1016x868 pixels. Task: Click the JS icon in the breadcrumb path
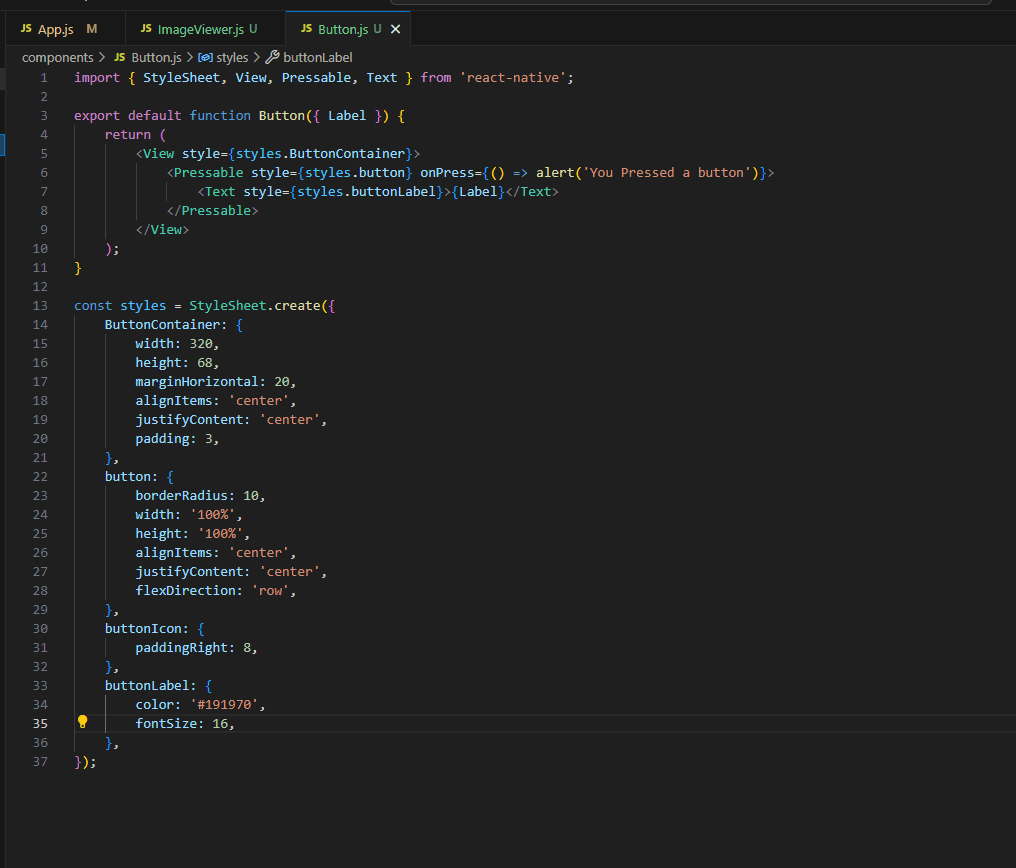pyautogui.click(x=120, y=58)
